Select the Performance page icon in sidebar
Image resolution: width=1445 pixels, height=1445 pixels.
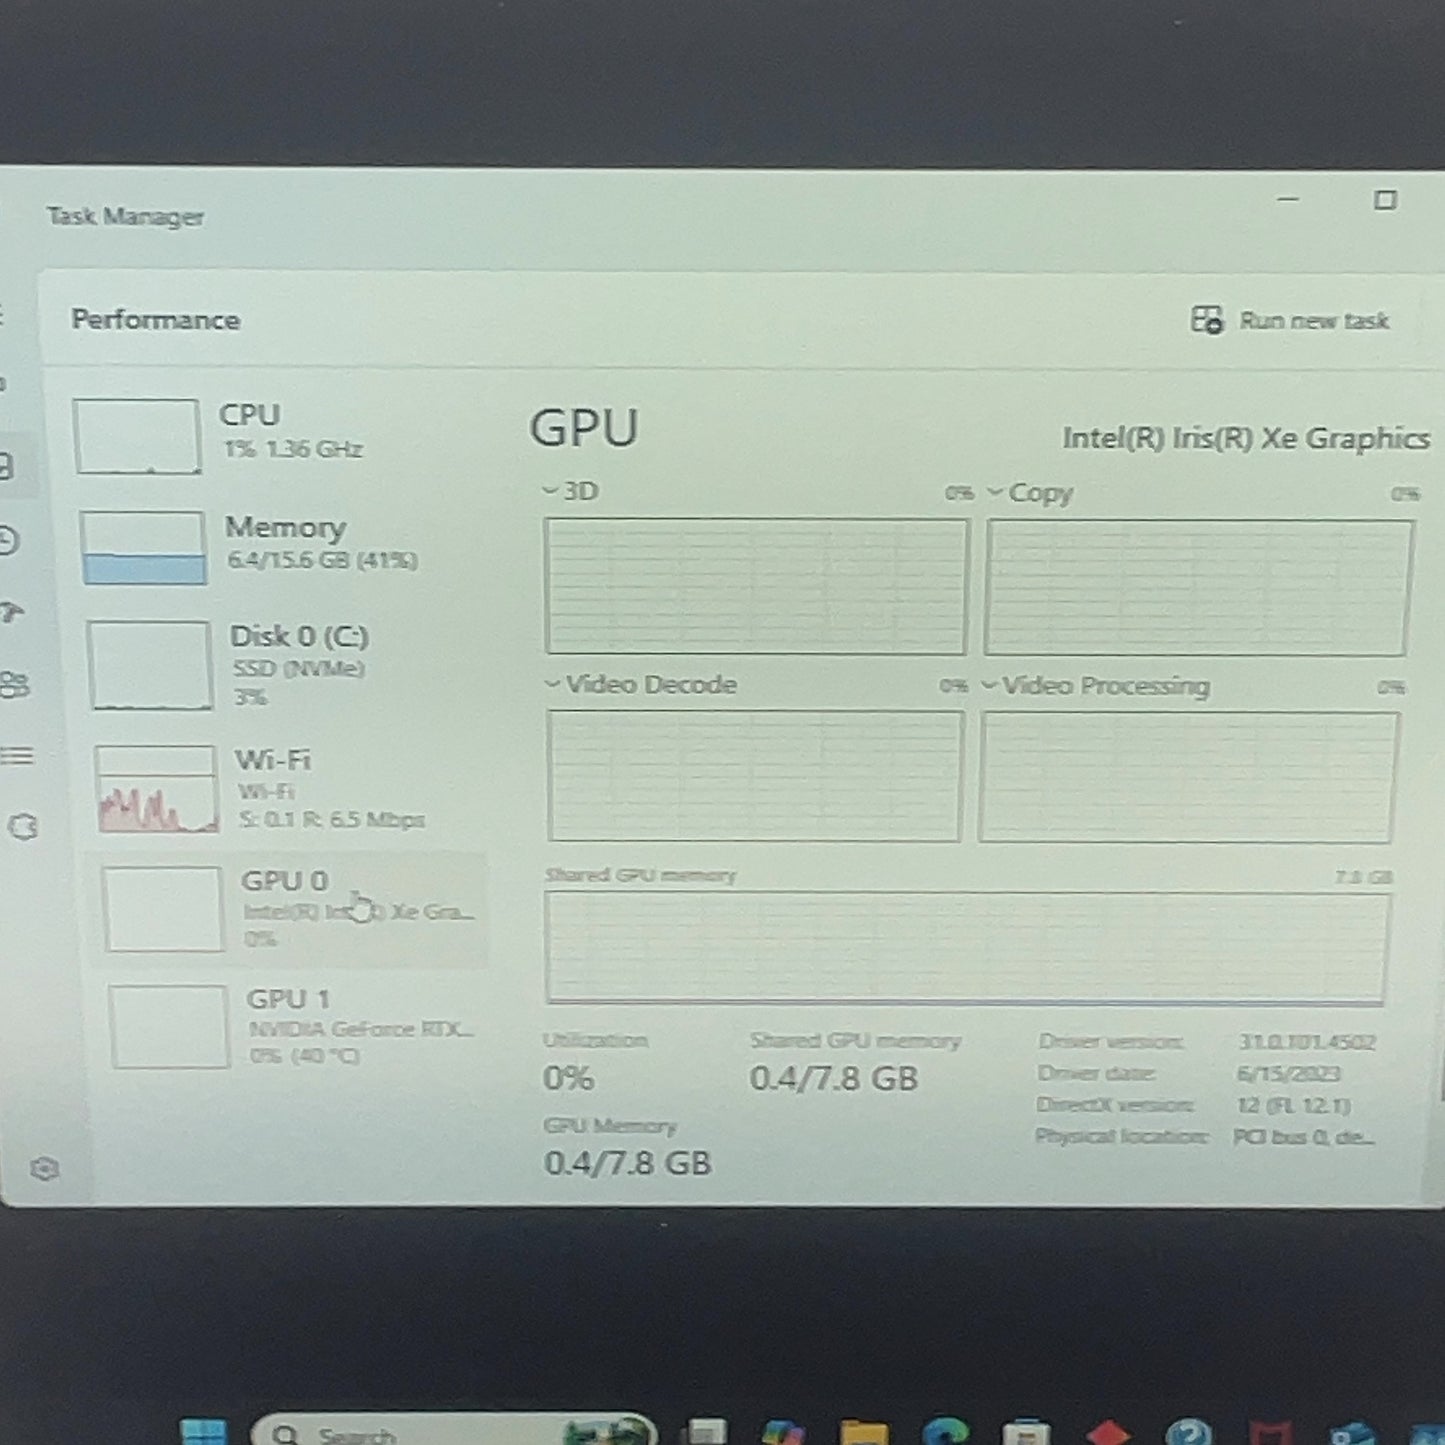[5, 466]
